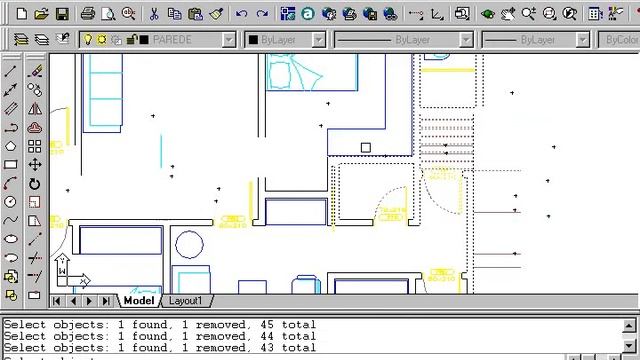Viewport: 640px width, 360px height.
Task: Open the ByColor plot style dropdown
Action: 619,40
